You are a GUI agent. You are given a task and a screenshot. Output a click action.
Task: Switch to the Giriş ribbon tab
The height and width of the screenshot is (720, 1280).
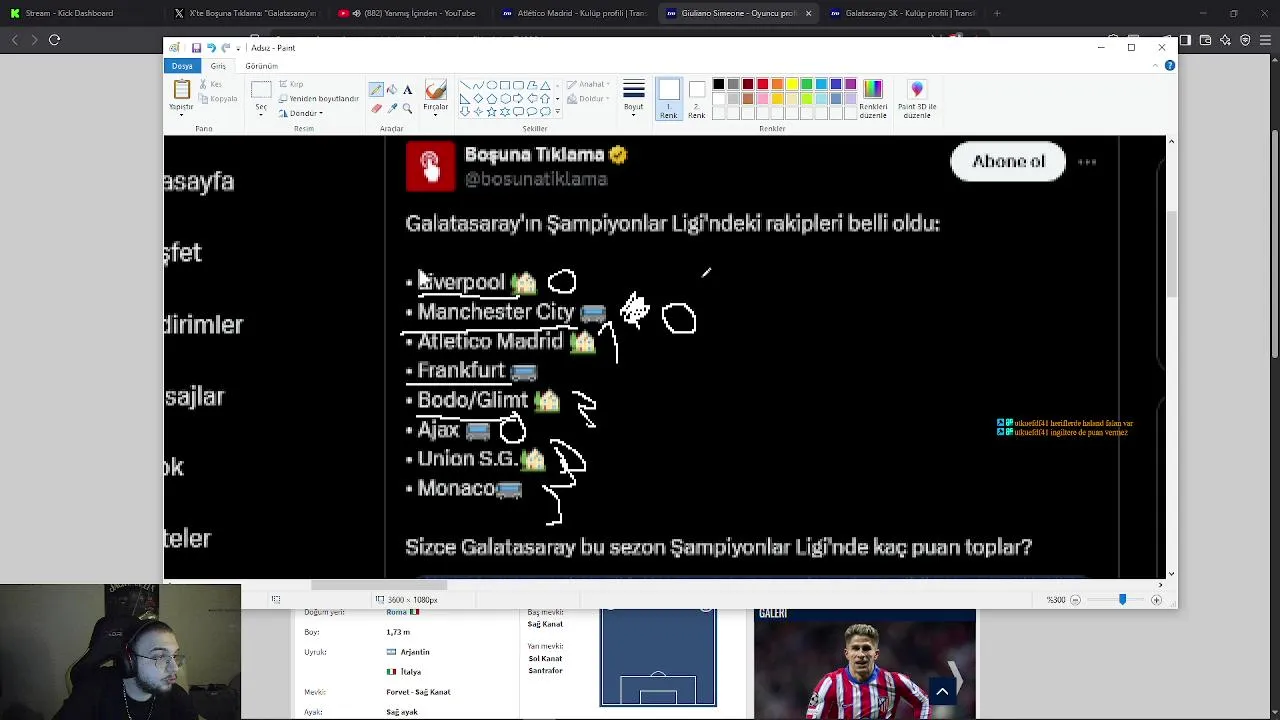218,66
